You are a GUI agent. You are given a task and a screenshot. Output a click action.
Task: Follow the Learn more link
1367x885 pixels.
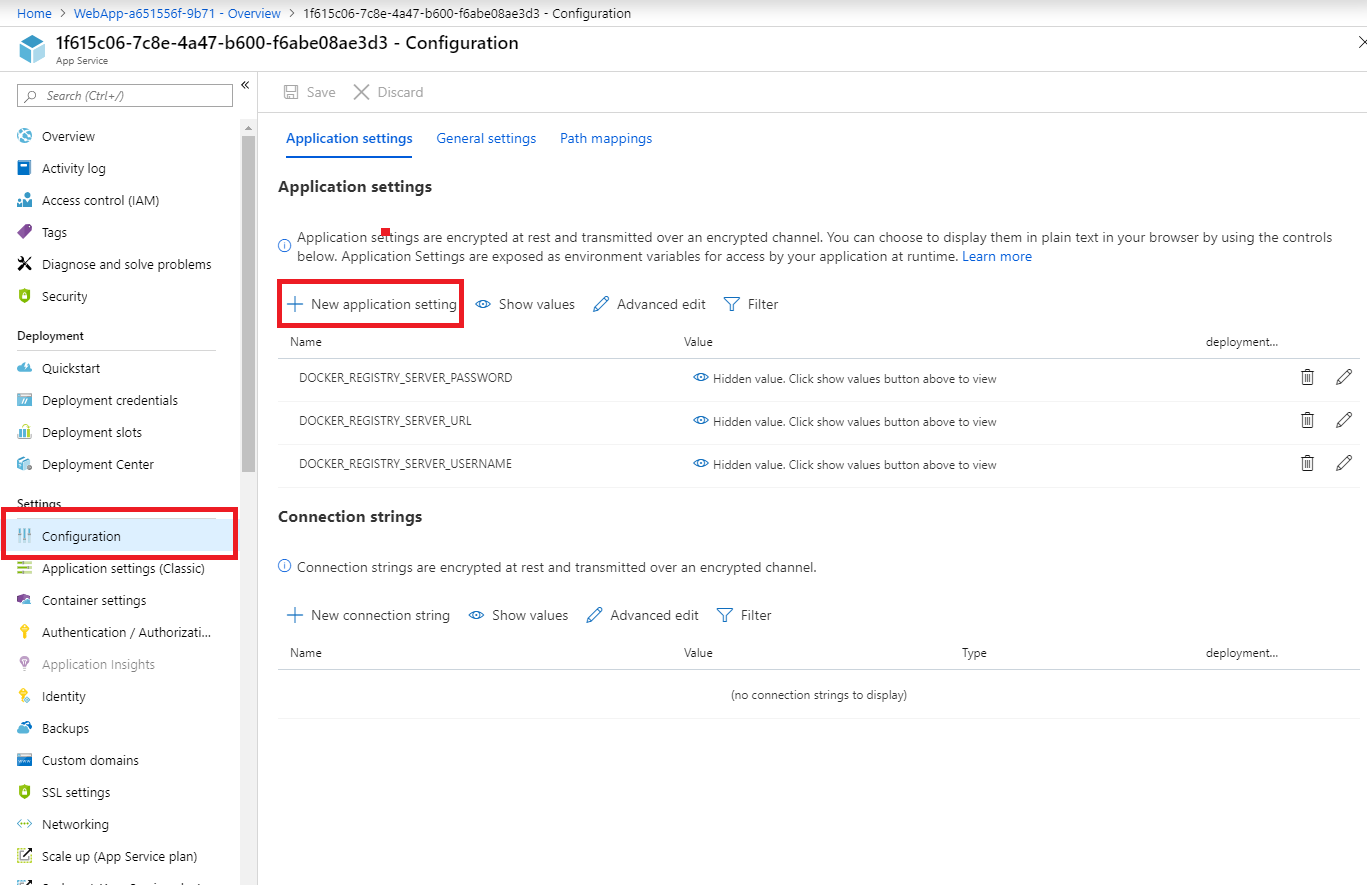click(997, 257)
